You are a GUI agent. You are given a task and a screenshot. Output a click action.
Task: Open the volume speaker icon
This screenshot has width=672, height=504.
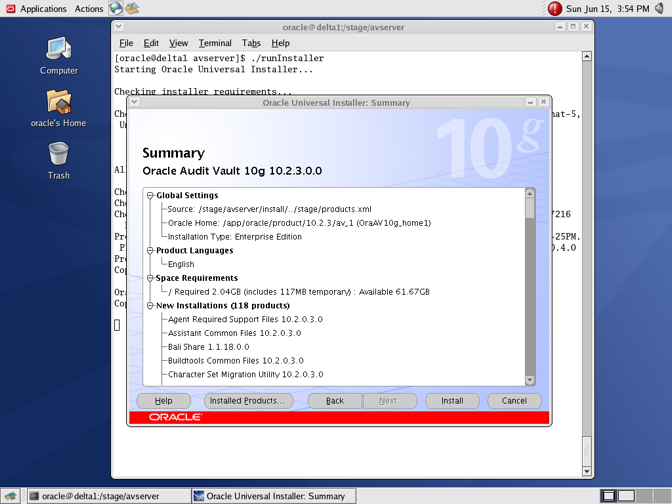coord(659,8)
